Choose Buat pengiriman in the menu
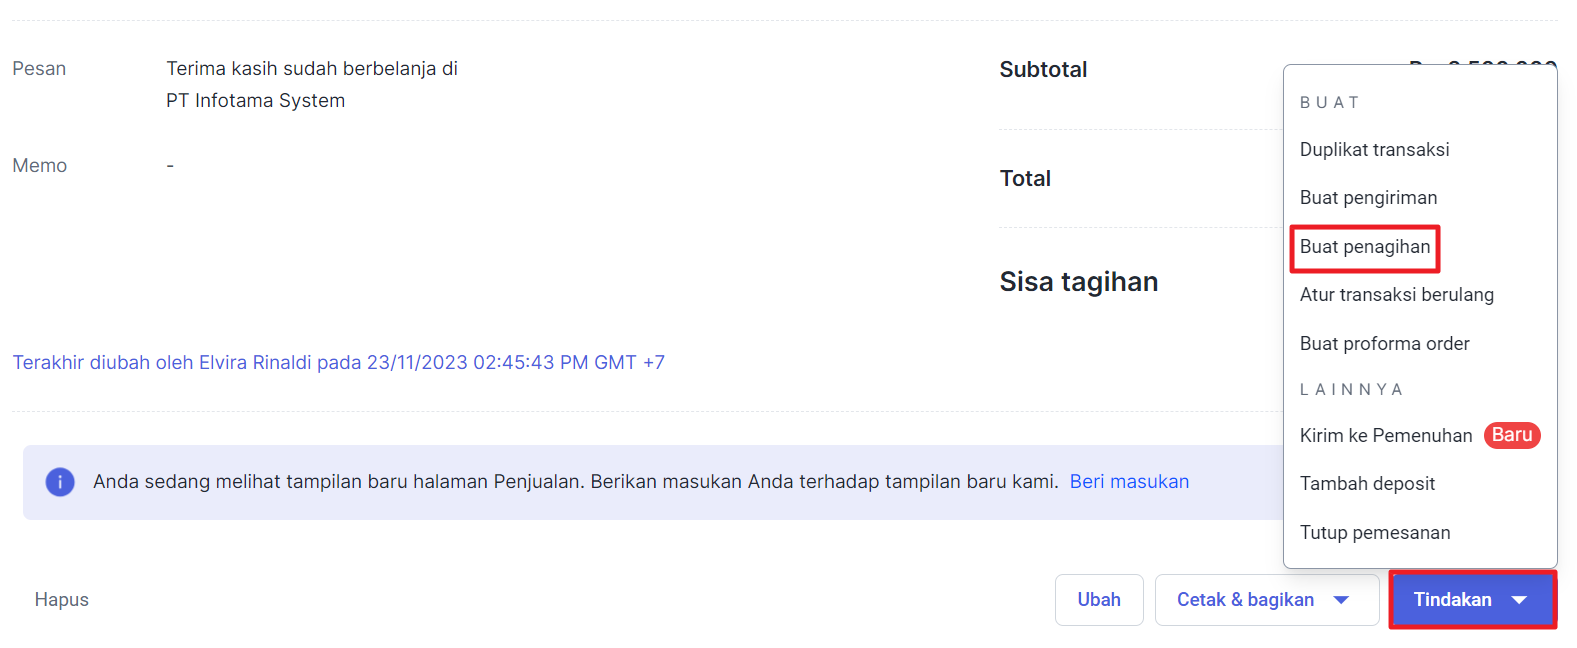 pyautogui.click(x=1368, y=198)
